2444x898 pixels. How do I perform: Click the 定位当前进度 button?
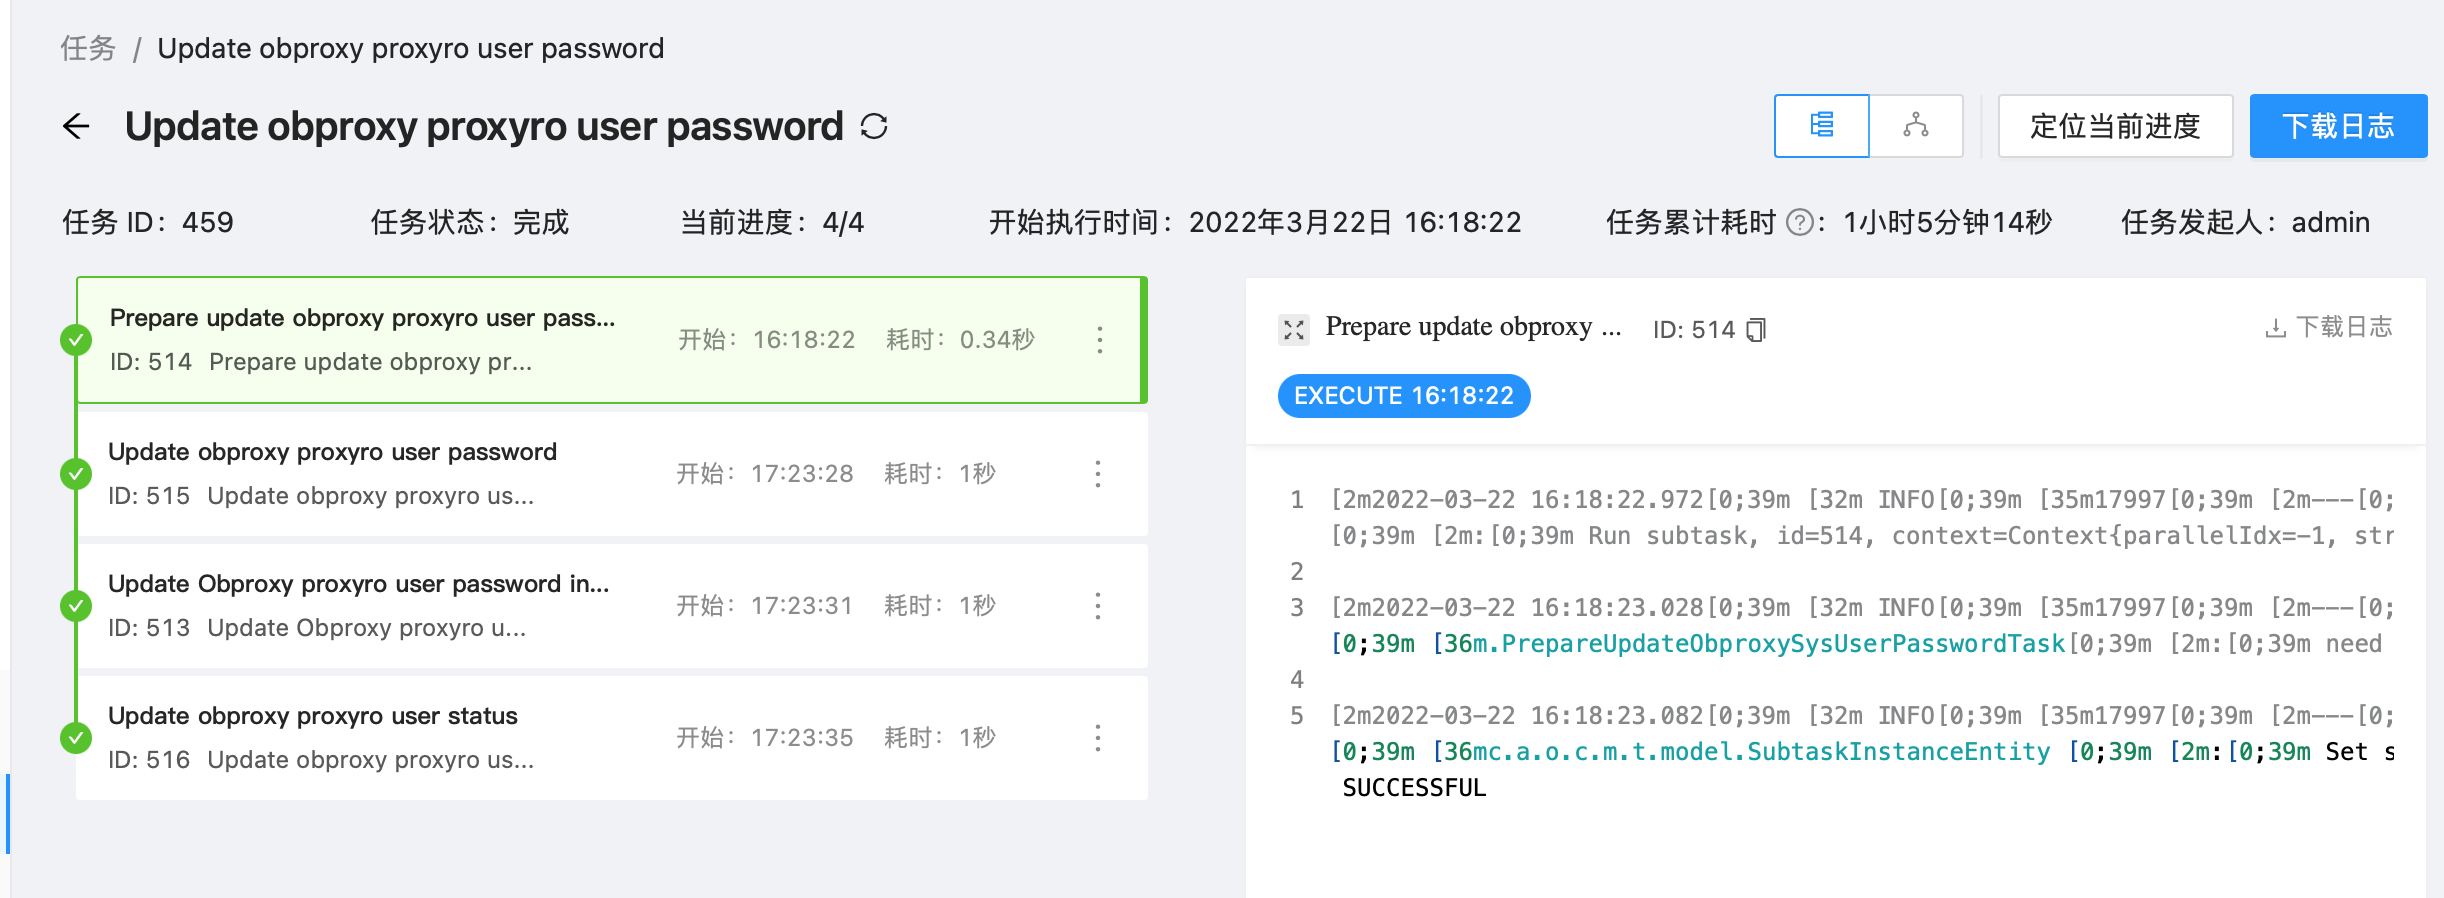tap(2115, 126)
